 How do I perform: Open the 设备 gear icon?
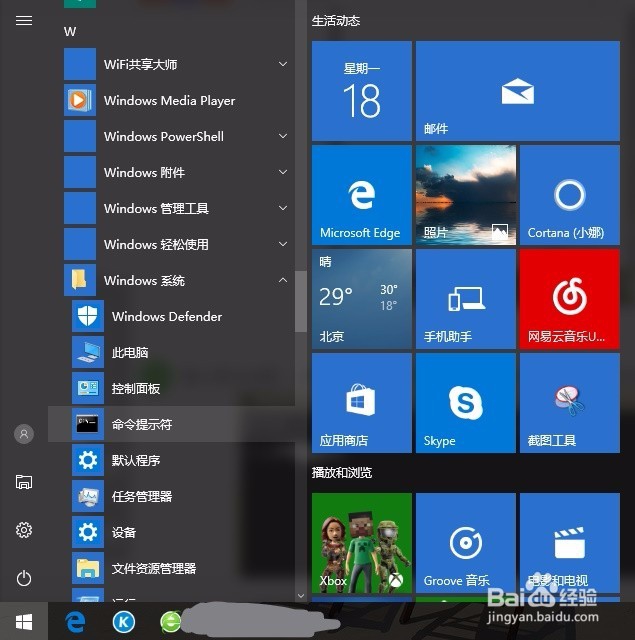coord(88,532)
